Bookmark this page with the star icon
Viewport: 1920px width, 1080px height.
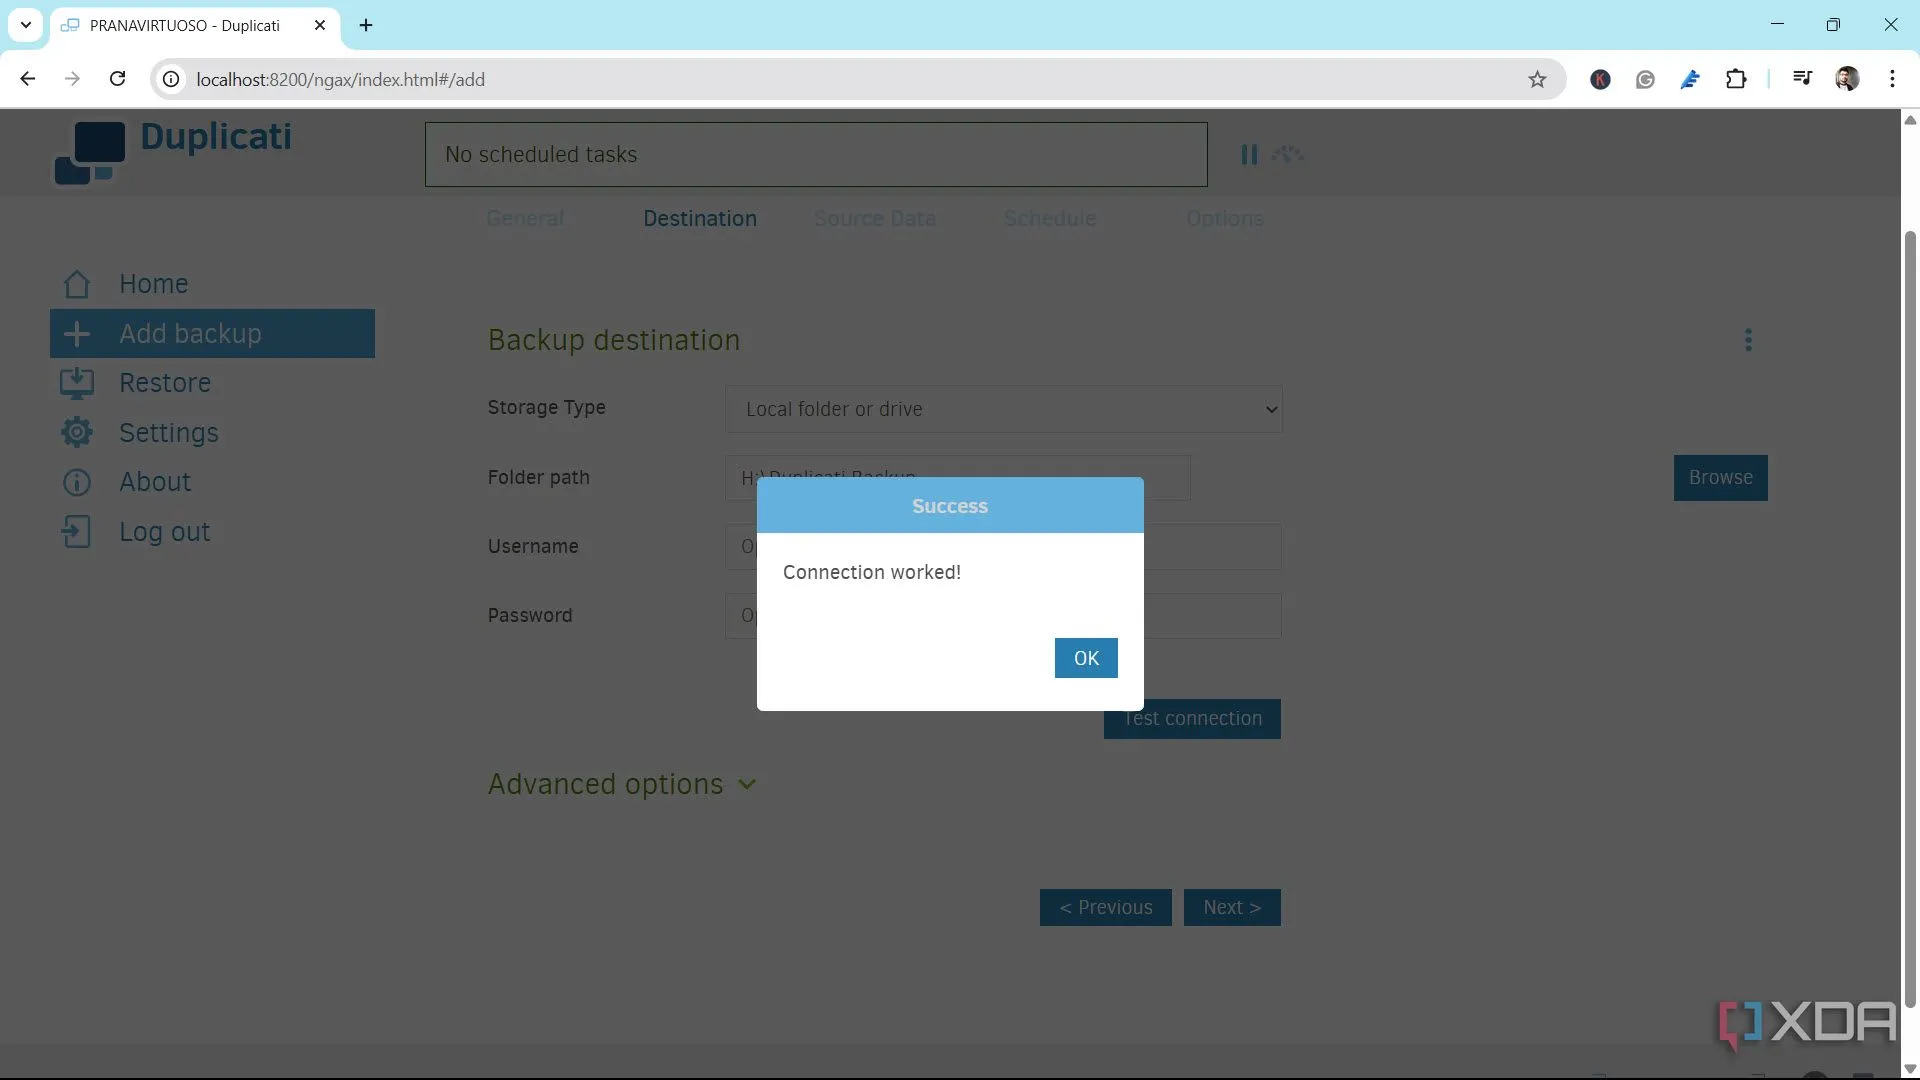(x=1537, y=80)
